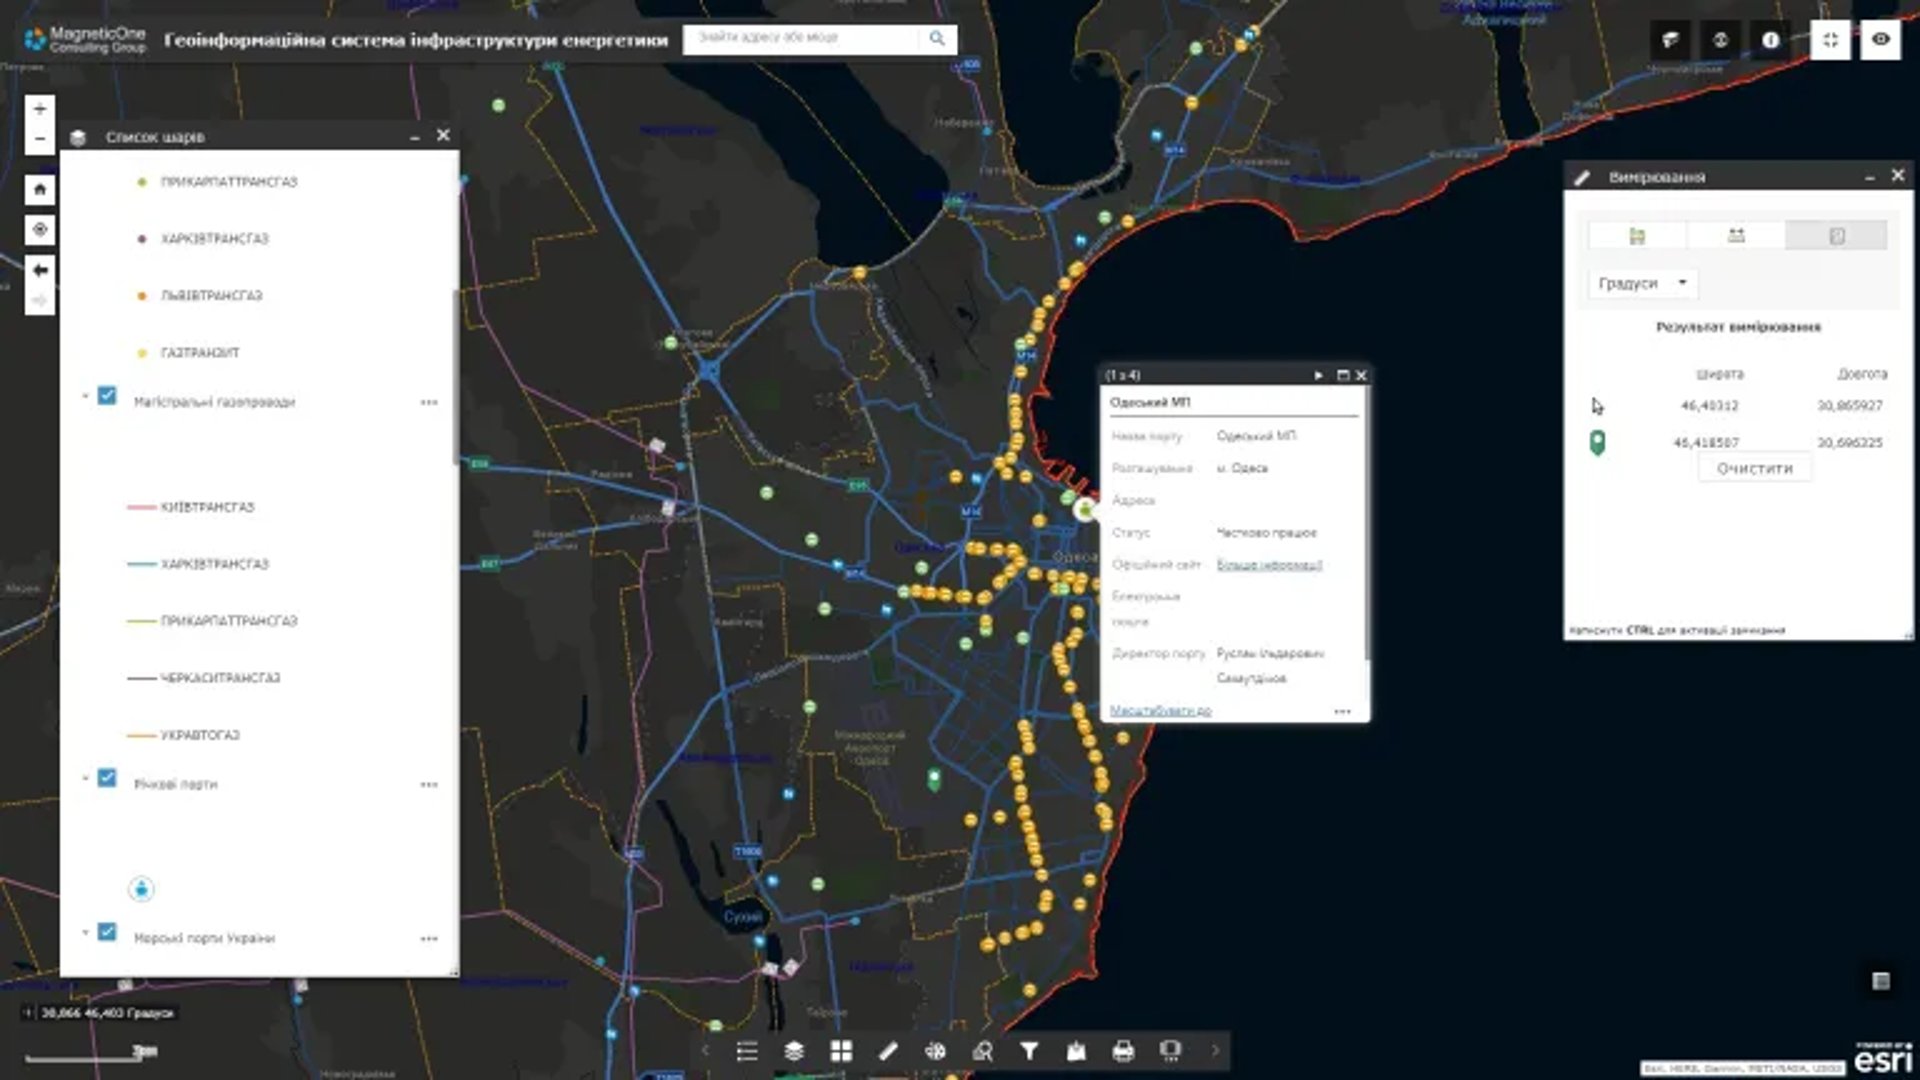Click the home extent button

[x=40, y=189]
